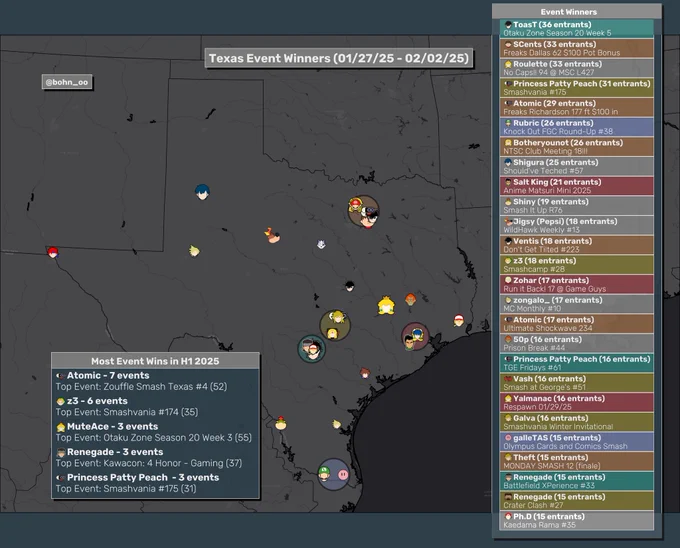This screenshot has width=680, height=548.
Task: Click the black-haired character head map marker
Action: (350, 286)
